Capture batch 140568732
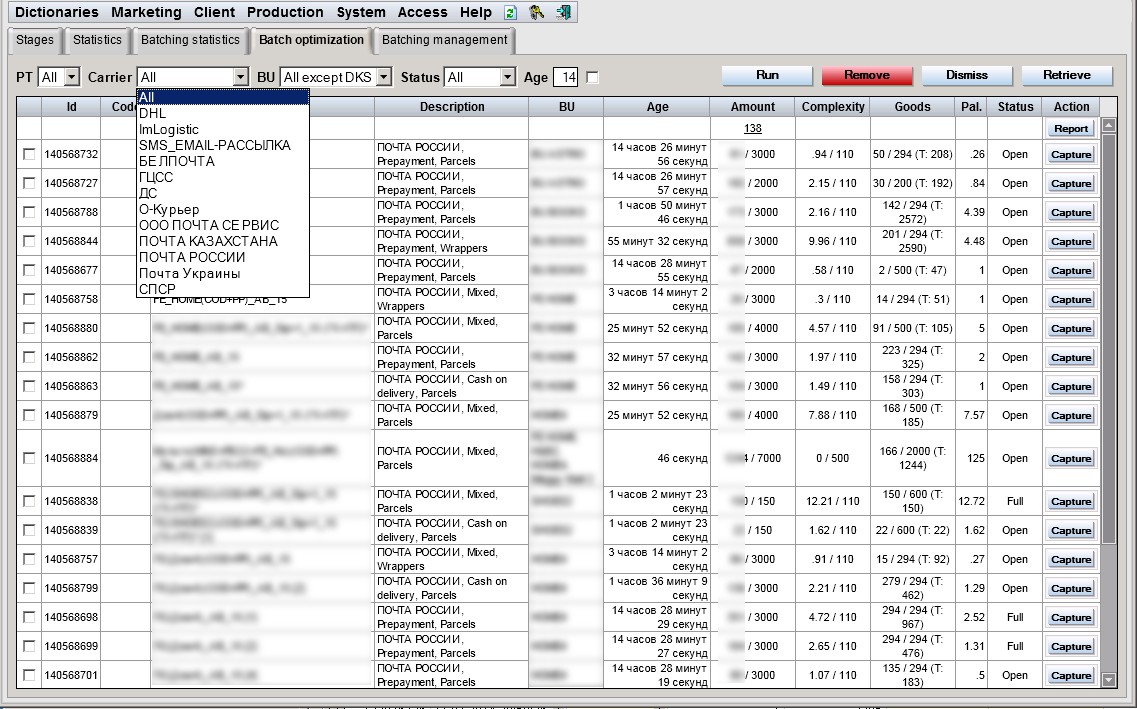This screenshot has height=709, width=1137. click(1071, 154)
